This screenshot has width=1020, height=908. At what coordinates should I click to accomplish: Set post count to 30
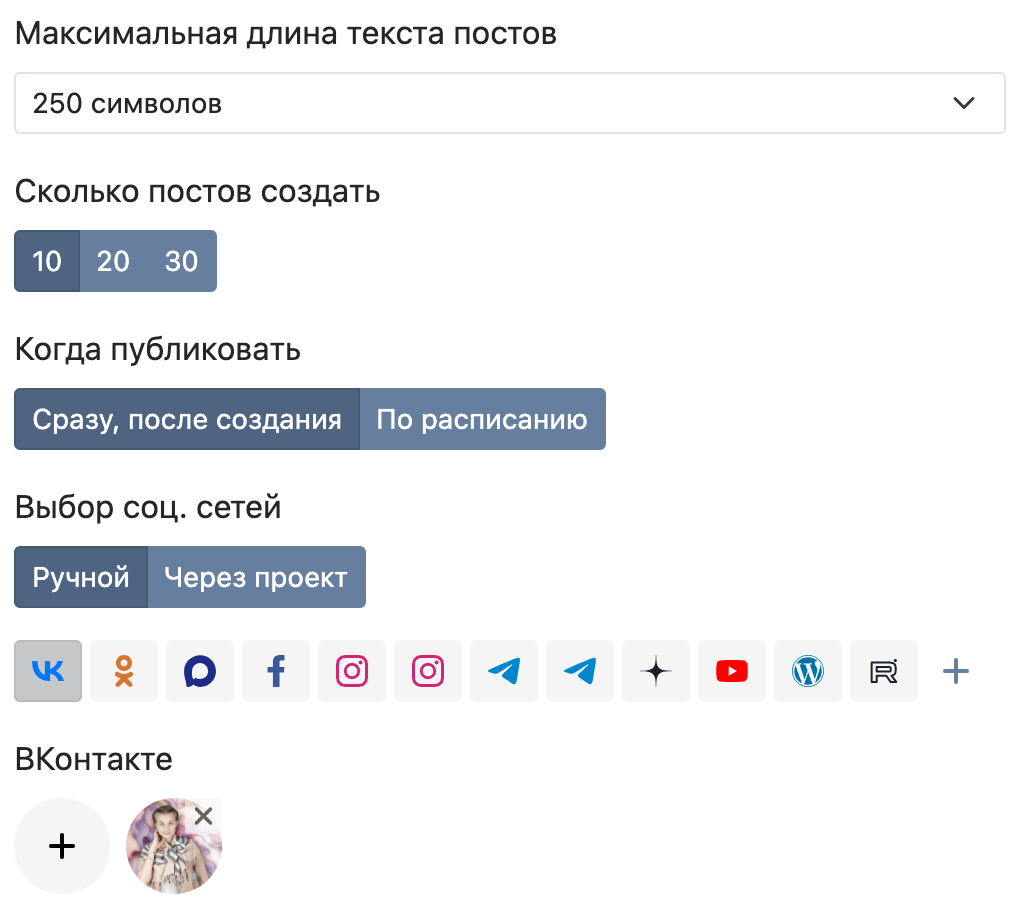click(181, 261)
